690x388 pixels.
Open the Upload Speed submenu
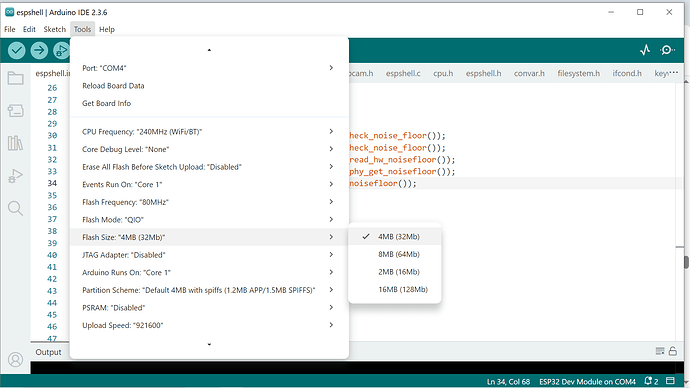tap(209, 325)
